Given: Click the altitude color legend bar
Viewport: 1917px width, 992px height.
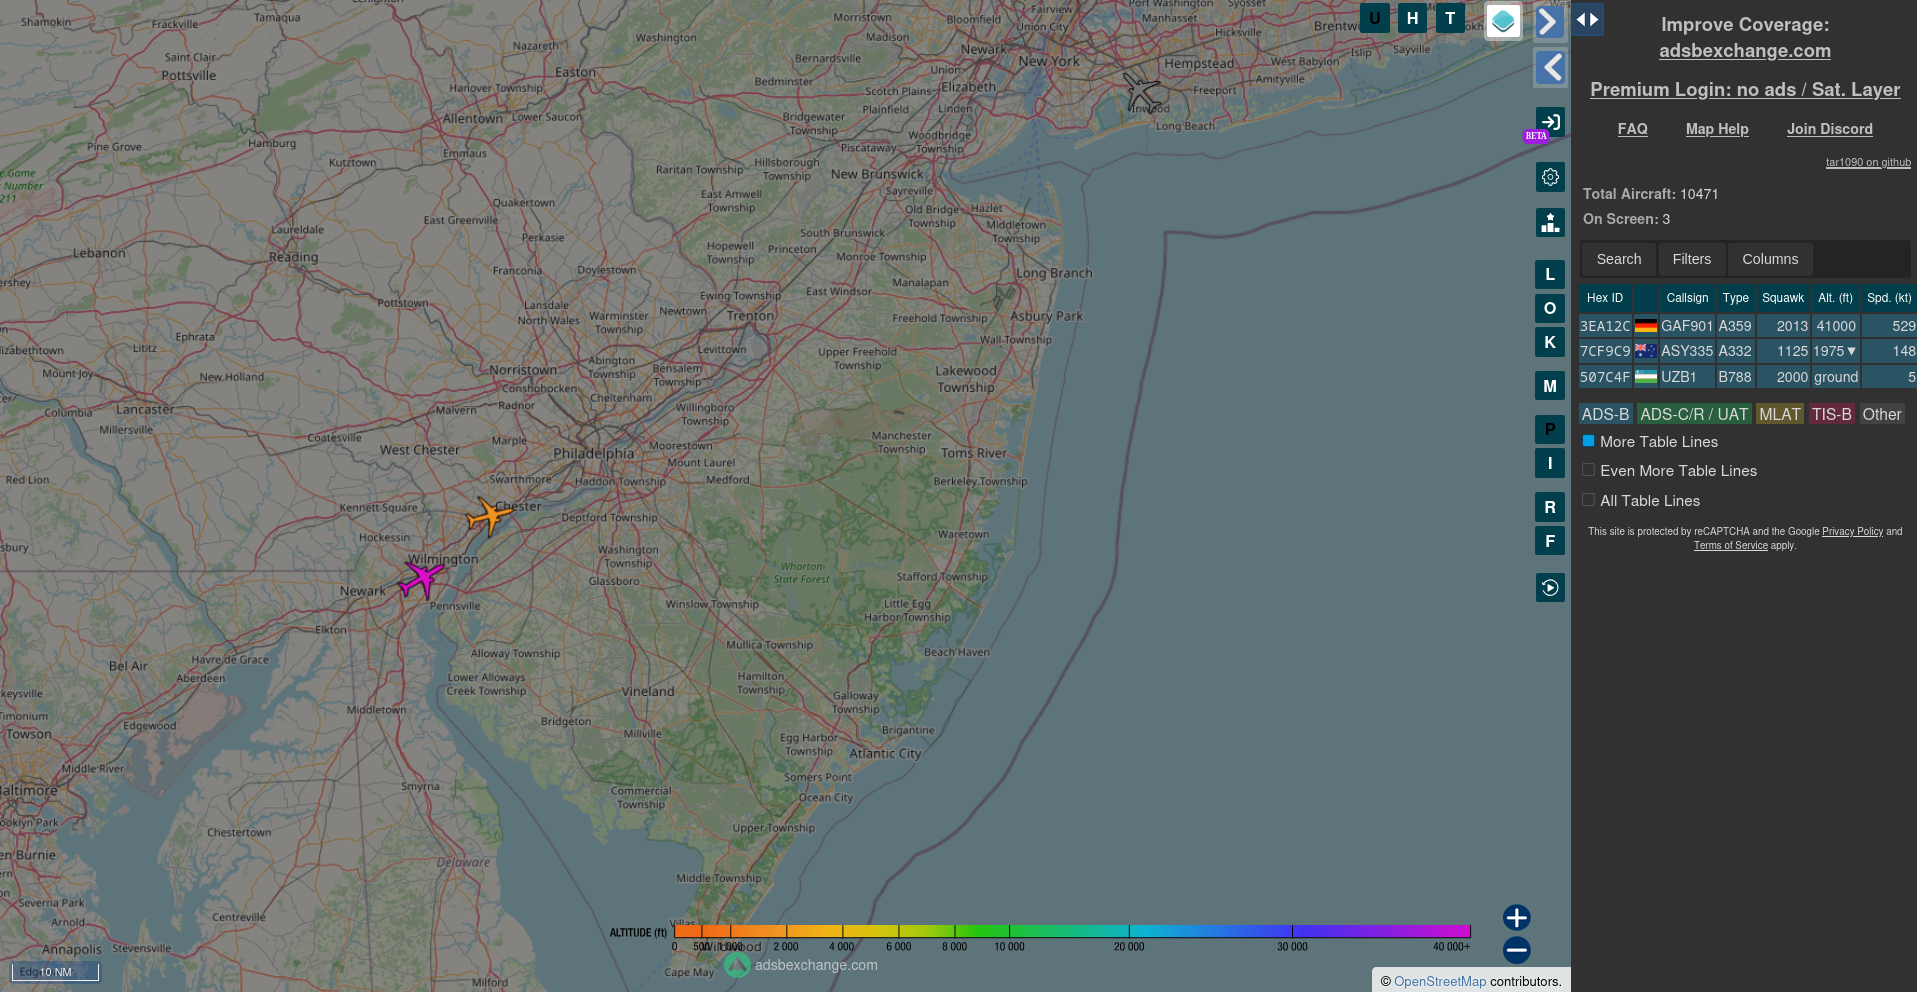Looking at the screenshot, I should coord(1072,931).
